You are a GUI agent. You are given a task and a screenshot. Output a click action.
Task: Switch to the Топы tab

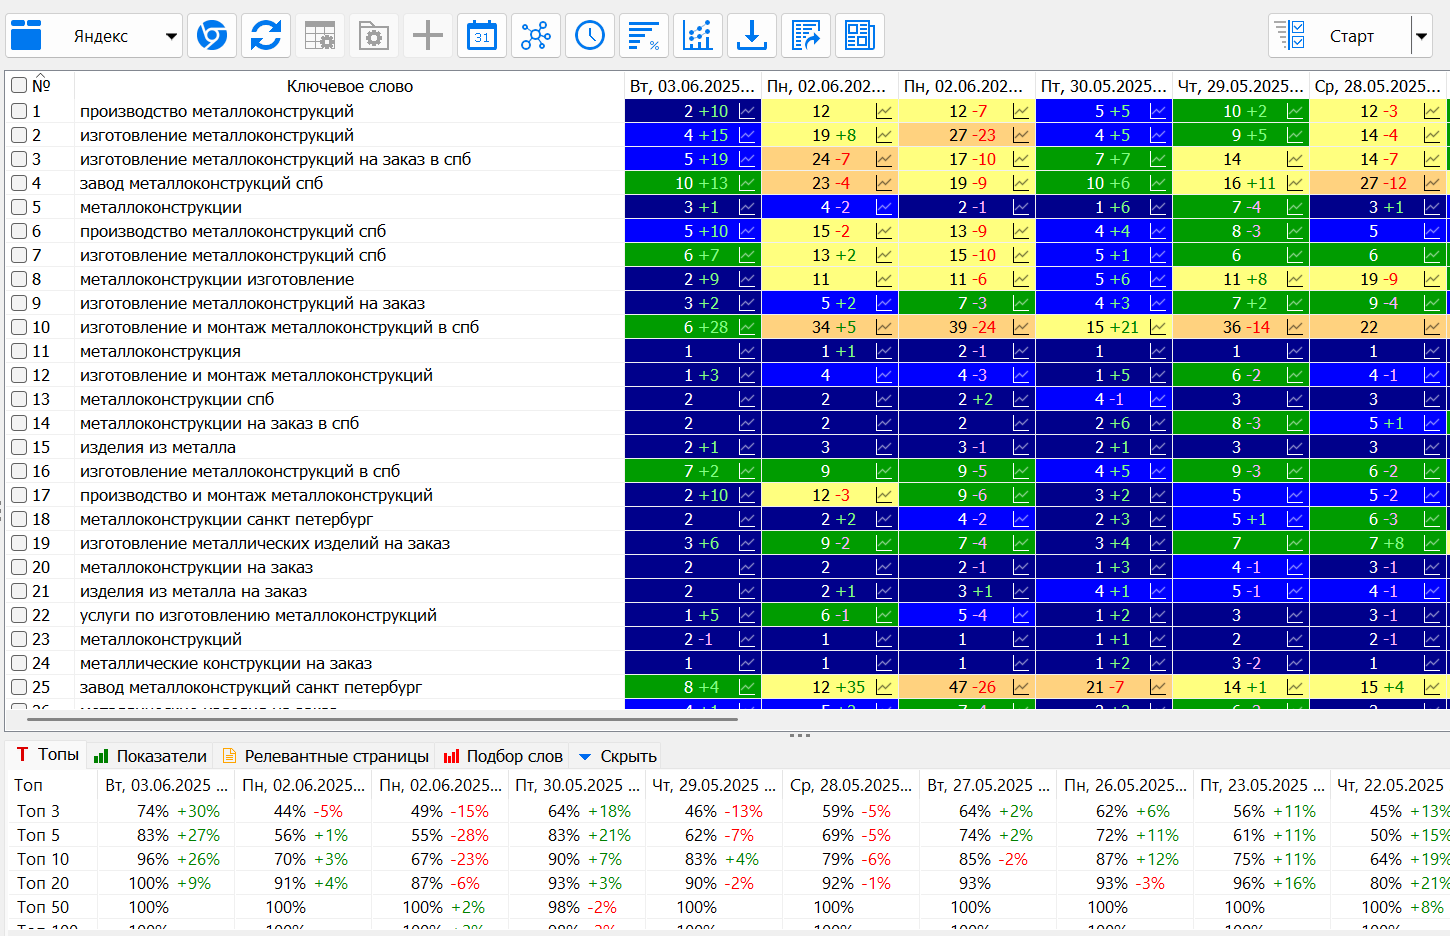(x=48, y=755)
